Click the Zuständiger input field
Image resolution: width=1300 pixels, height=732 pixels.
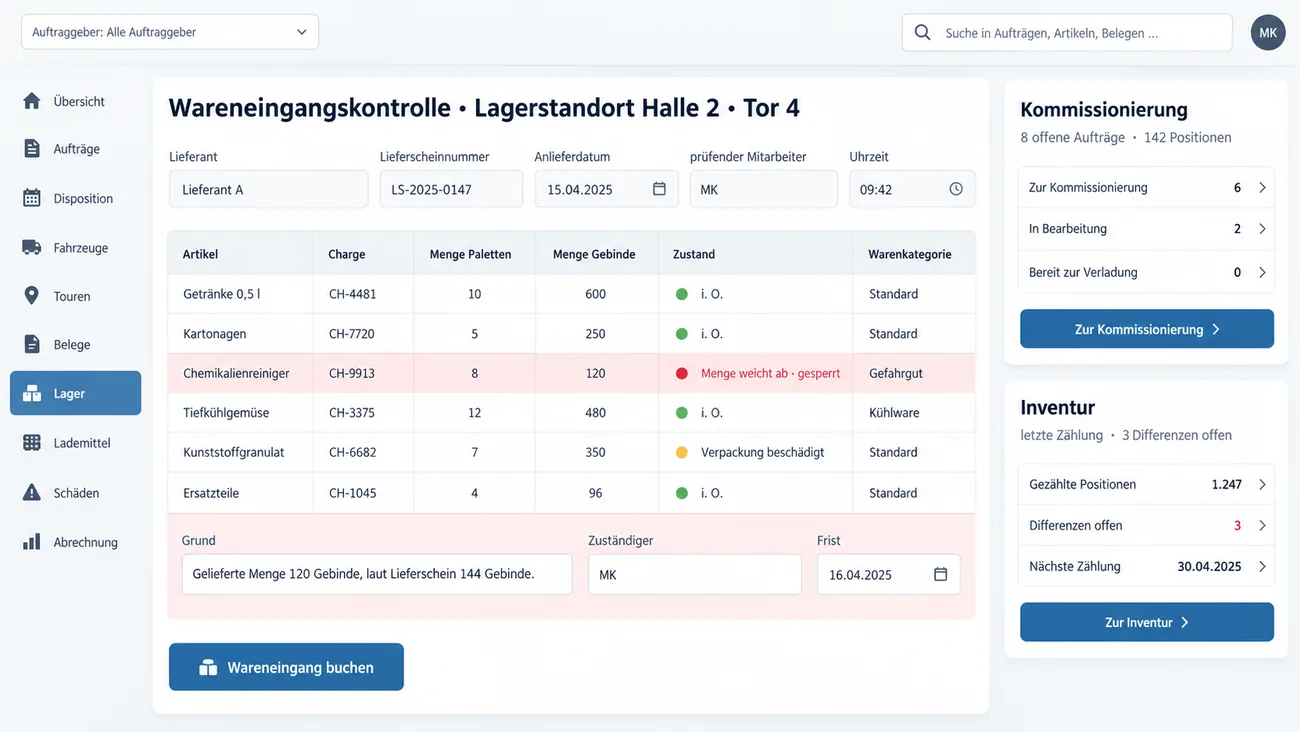click(x=695, y=574)
